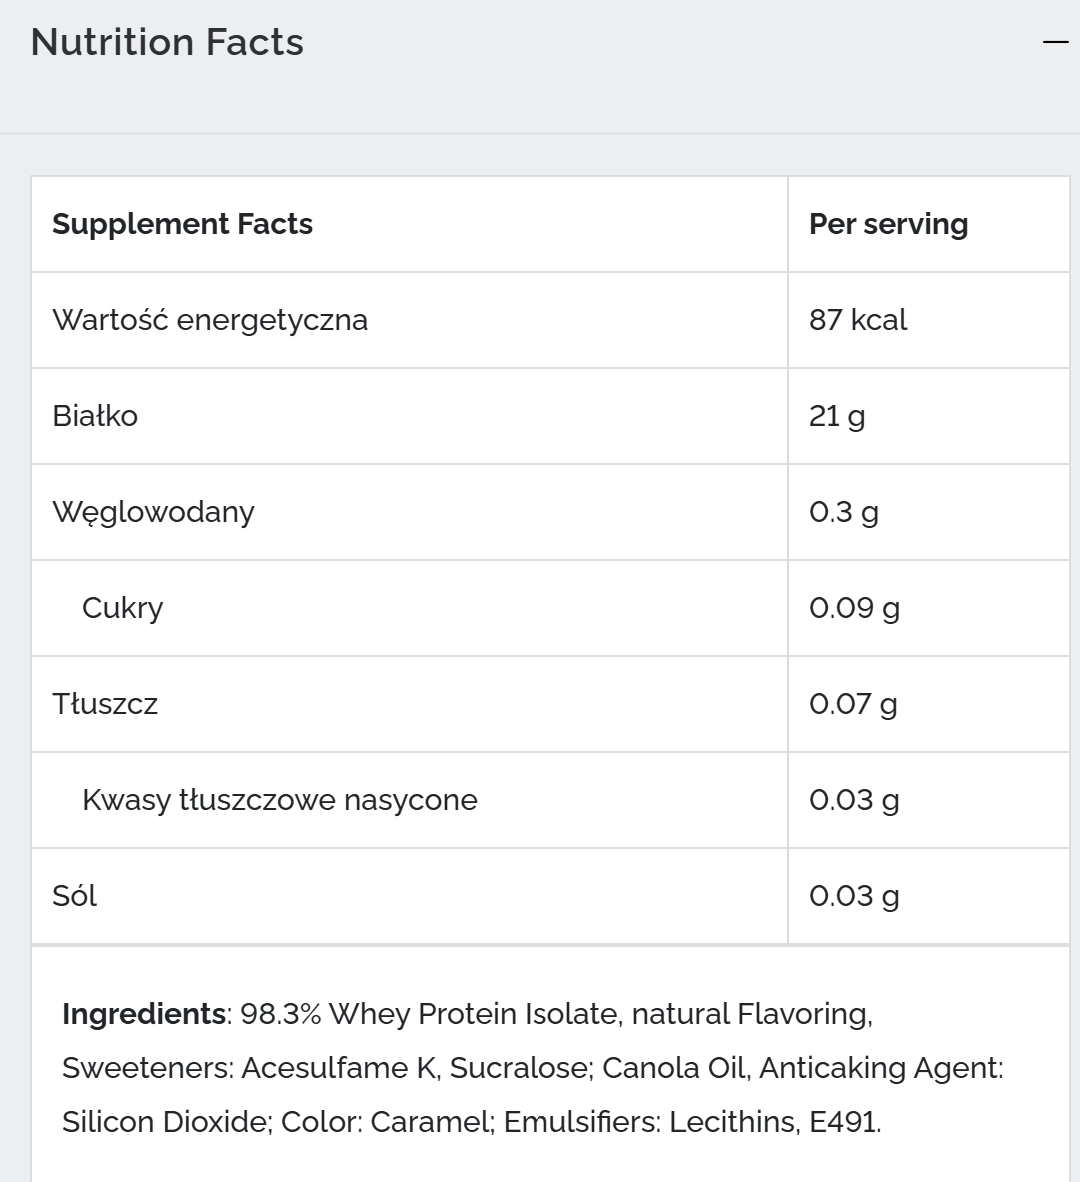Click the 87 kcal value

(x=858, y=320)
